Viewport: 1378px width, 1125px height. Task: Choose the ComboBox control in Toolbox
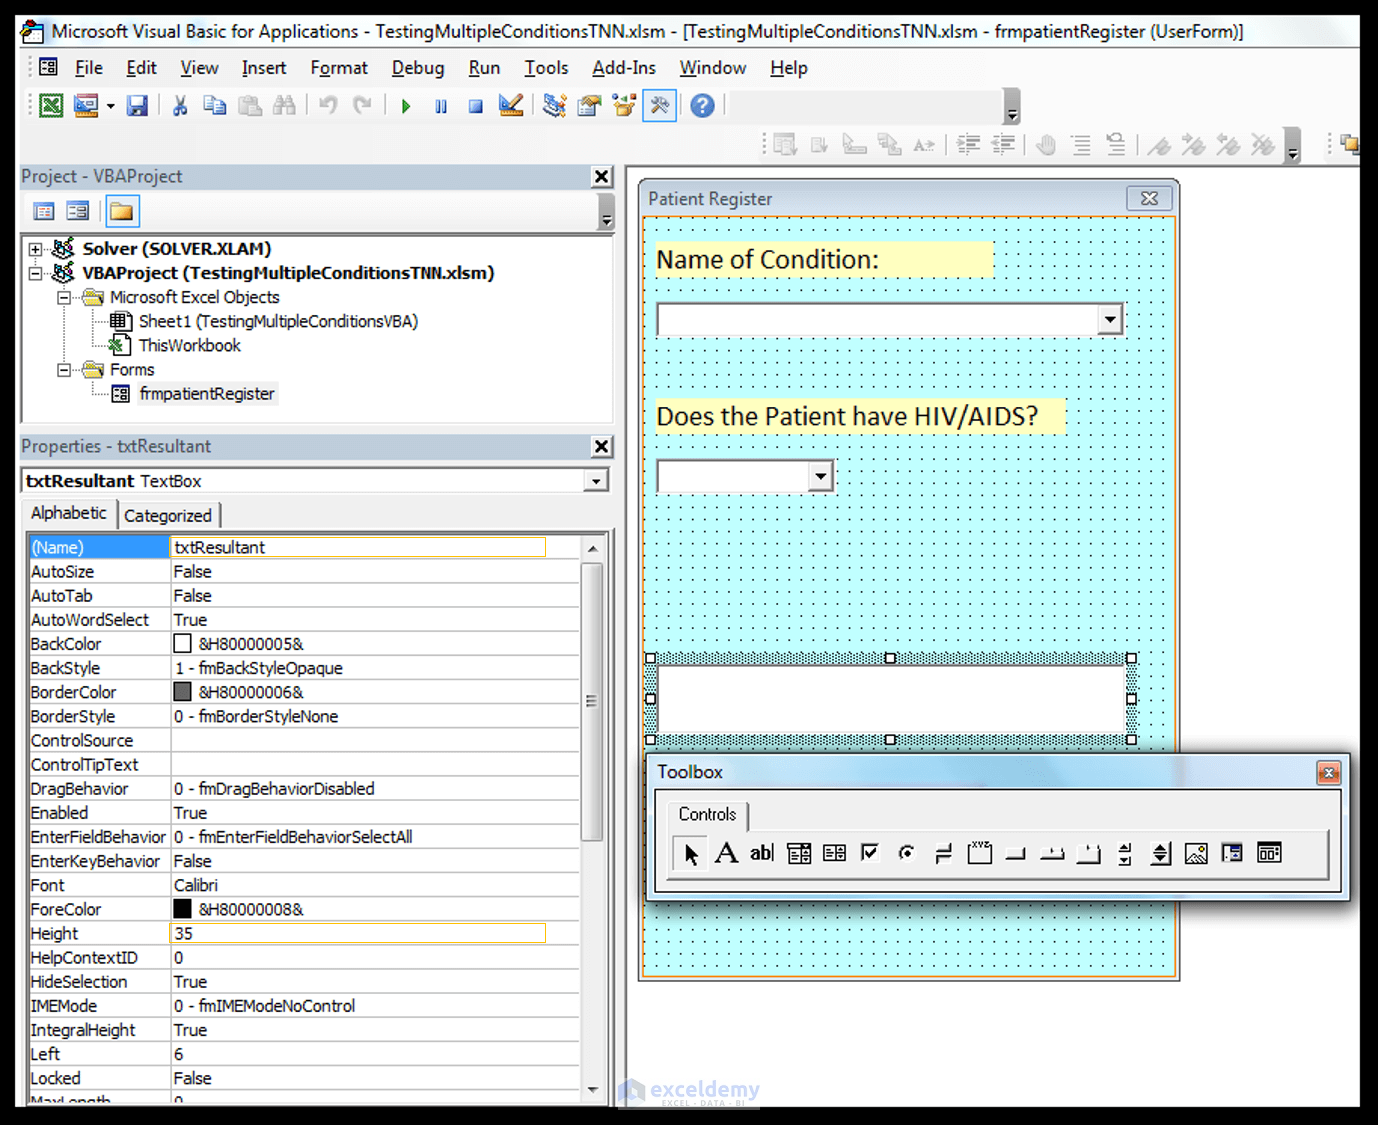click(798, 853)
